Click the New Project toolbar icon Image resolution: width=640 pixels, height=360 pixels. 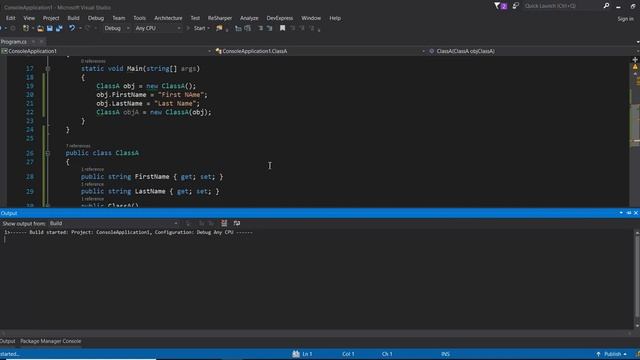(x=26, y=28)
